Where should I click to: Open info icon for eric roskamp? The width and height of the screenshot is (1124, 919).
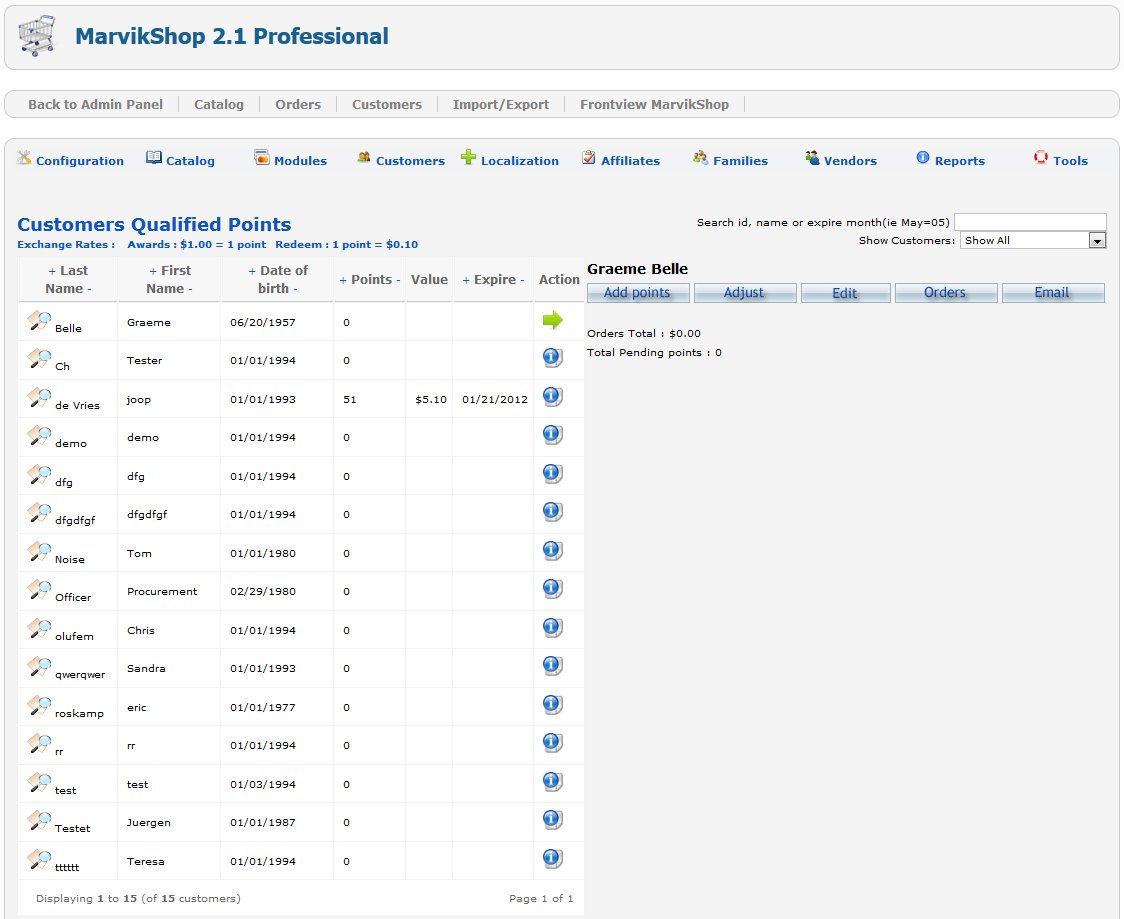[552, 705]
